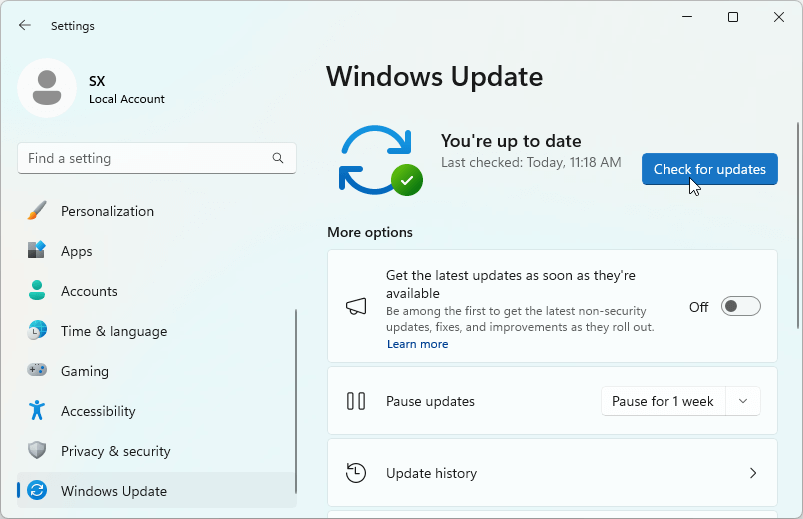Click the search magnifier icon
The height and width of the screenshot is (519, 803).
(x=278, y=158)
